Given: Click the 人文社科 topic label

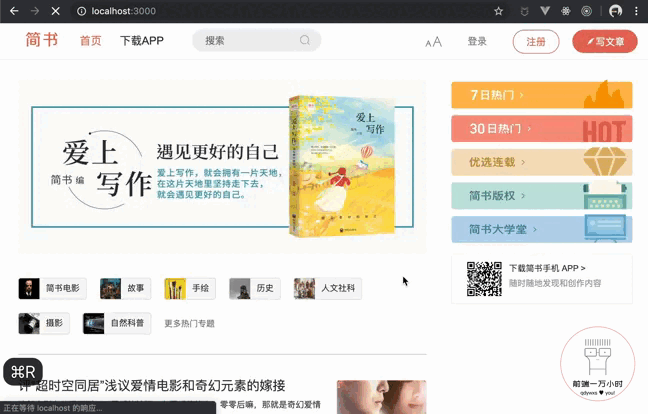Looking at the screenshot, I should point(338,288).
